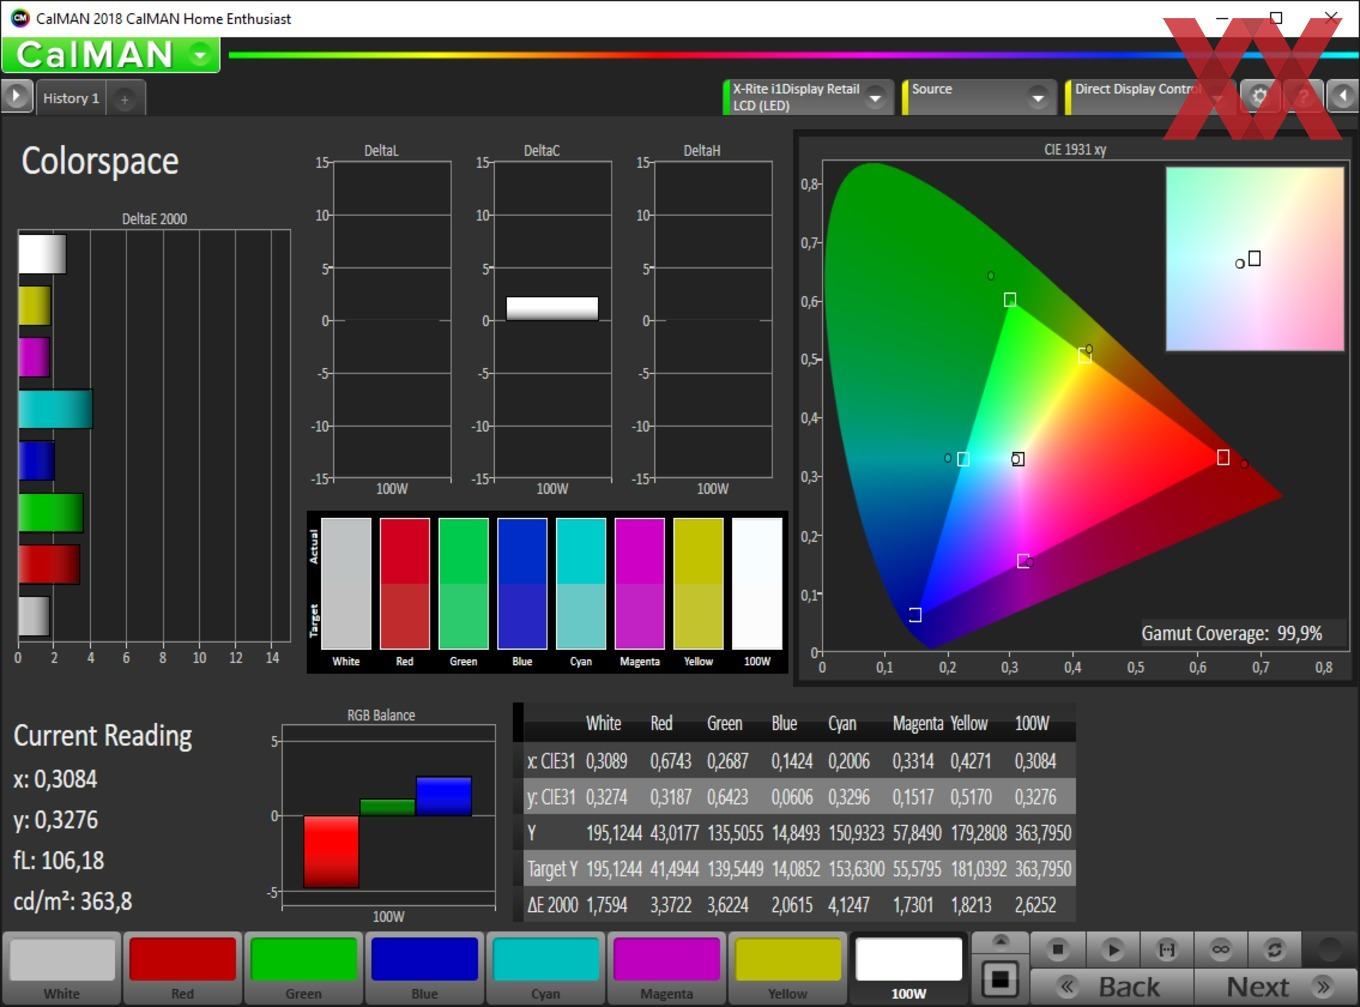The width and height of the screenshot is (1360, 1007).
Task: Click the DeltaC white bar in chart
Action: (x=552, y=308)
